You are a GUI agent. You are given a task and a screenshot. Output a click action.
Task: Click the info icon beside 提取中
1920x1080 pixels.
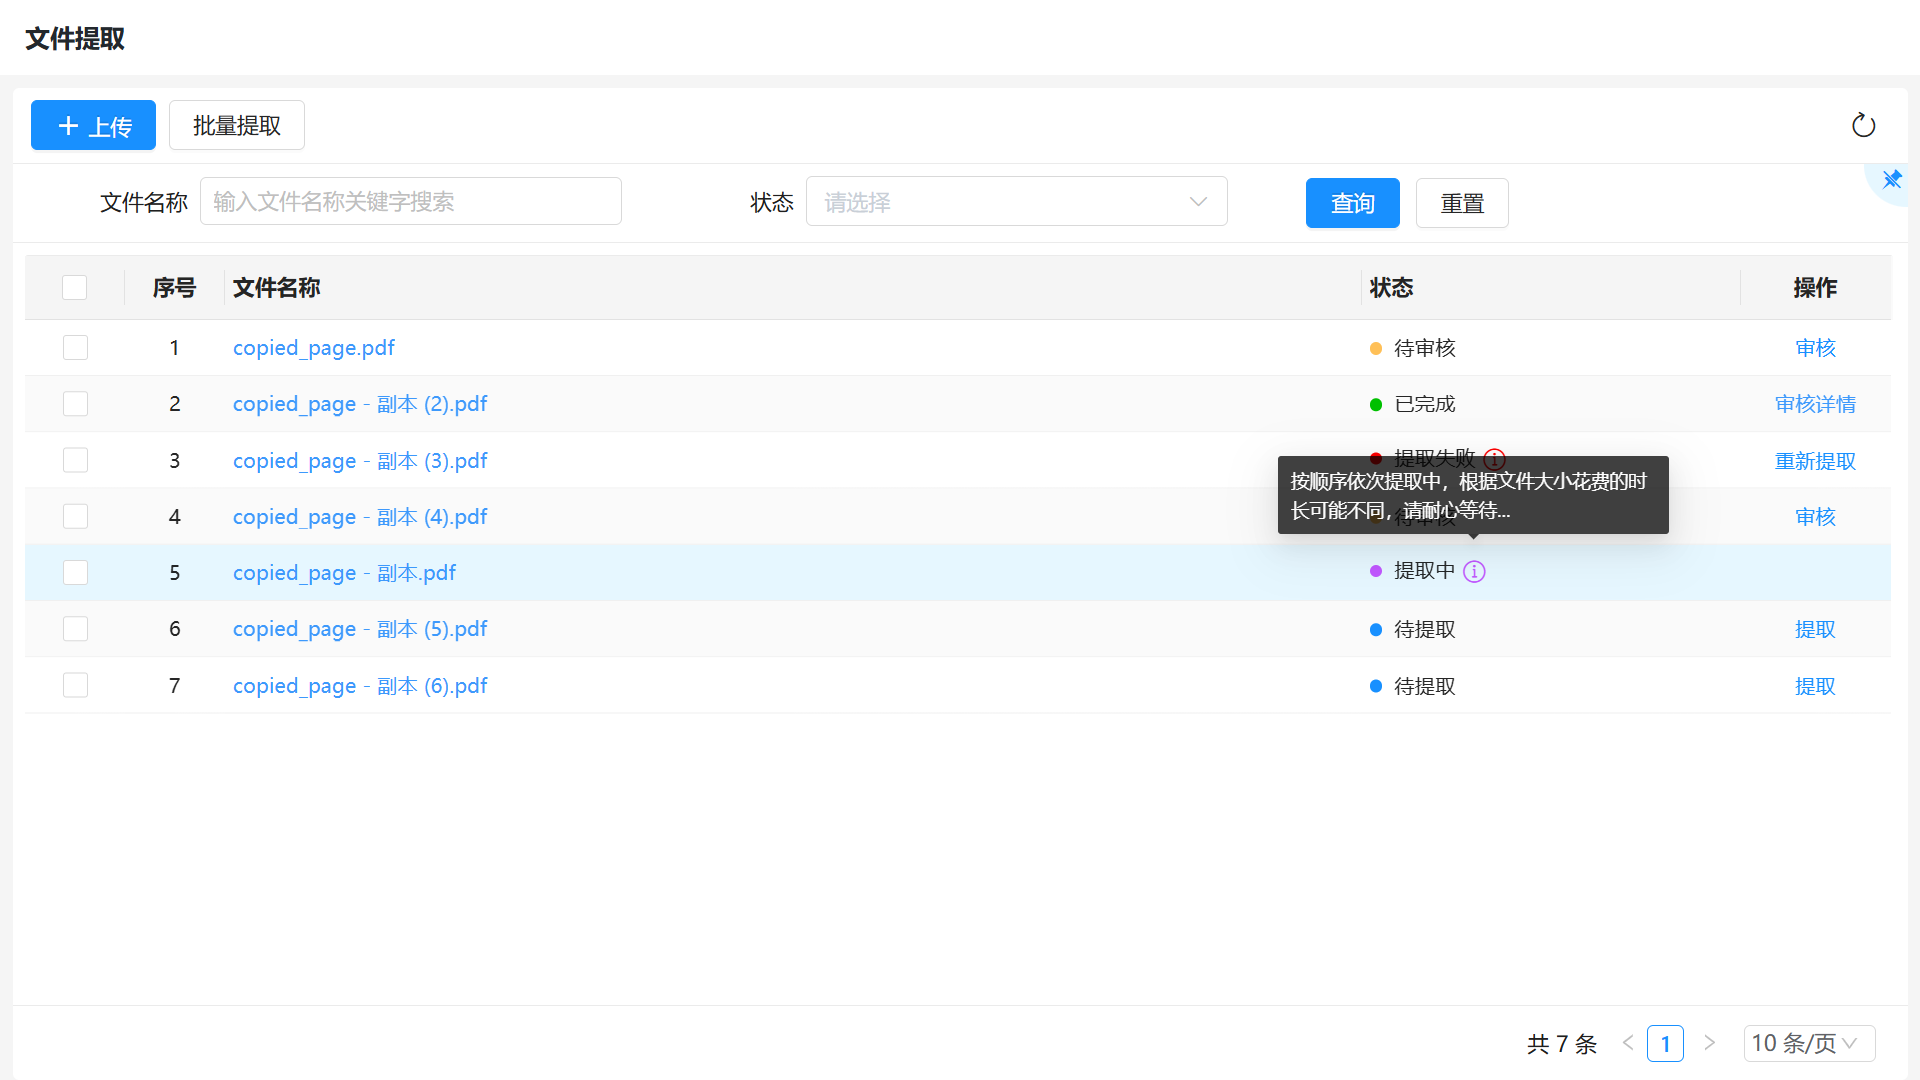[1474, 571]
